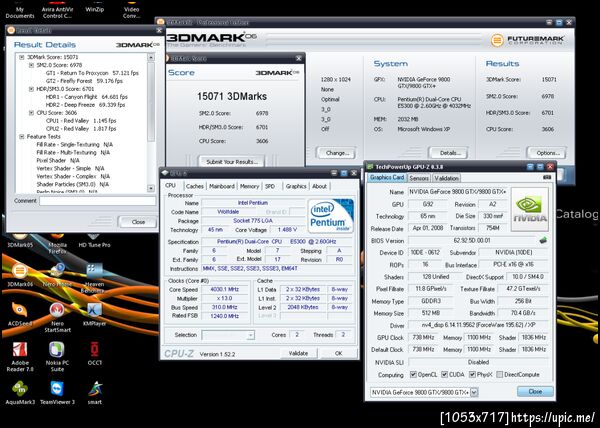Open TeamViewer 3 desktop shortcut
Viewport: 600px width, 428px height.
57,392
